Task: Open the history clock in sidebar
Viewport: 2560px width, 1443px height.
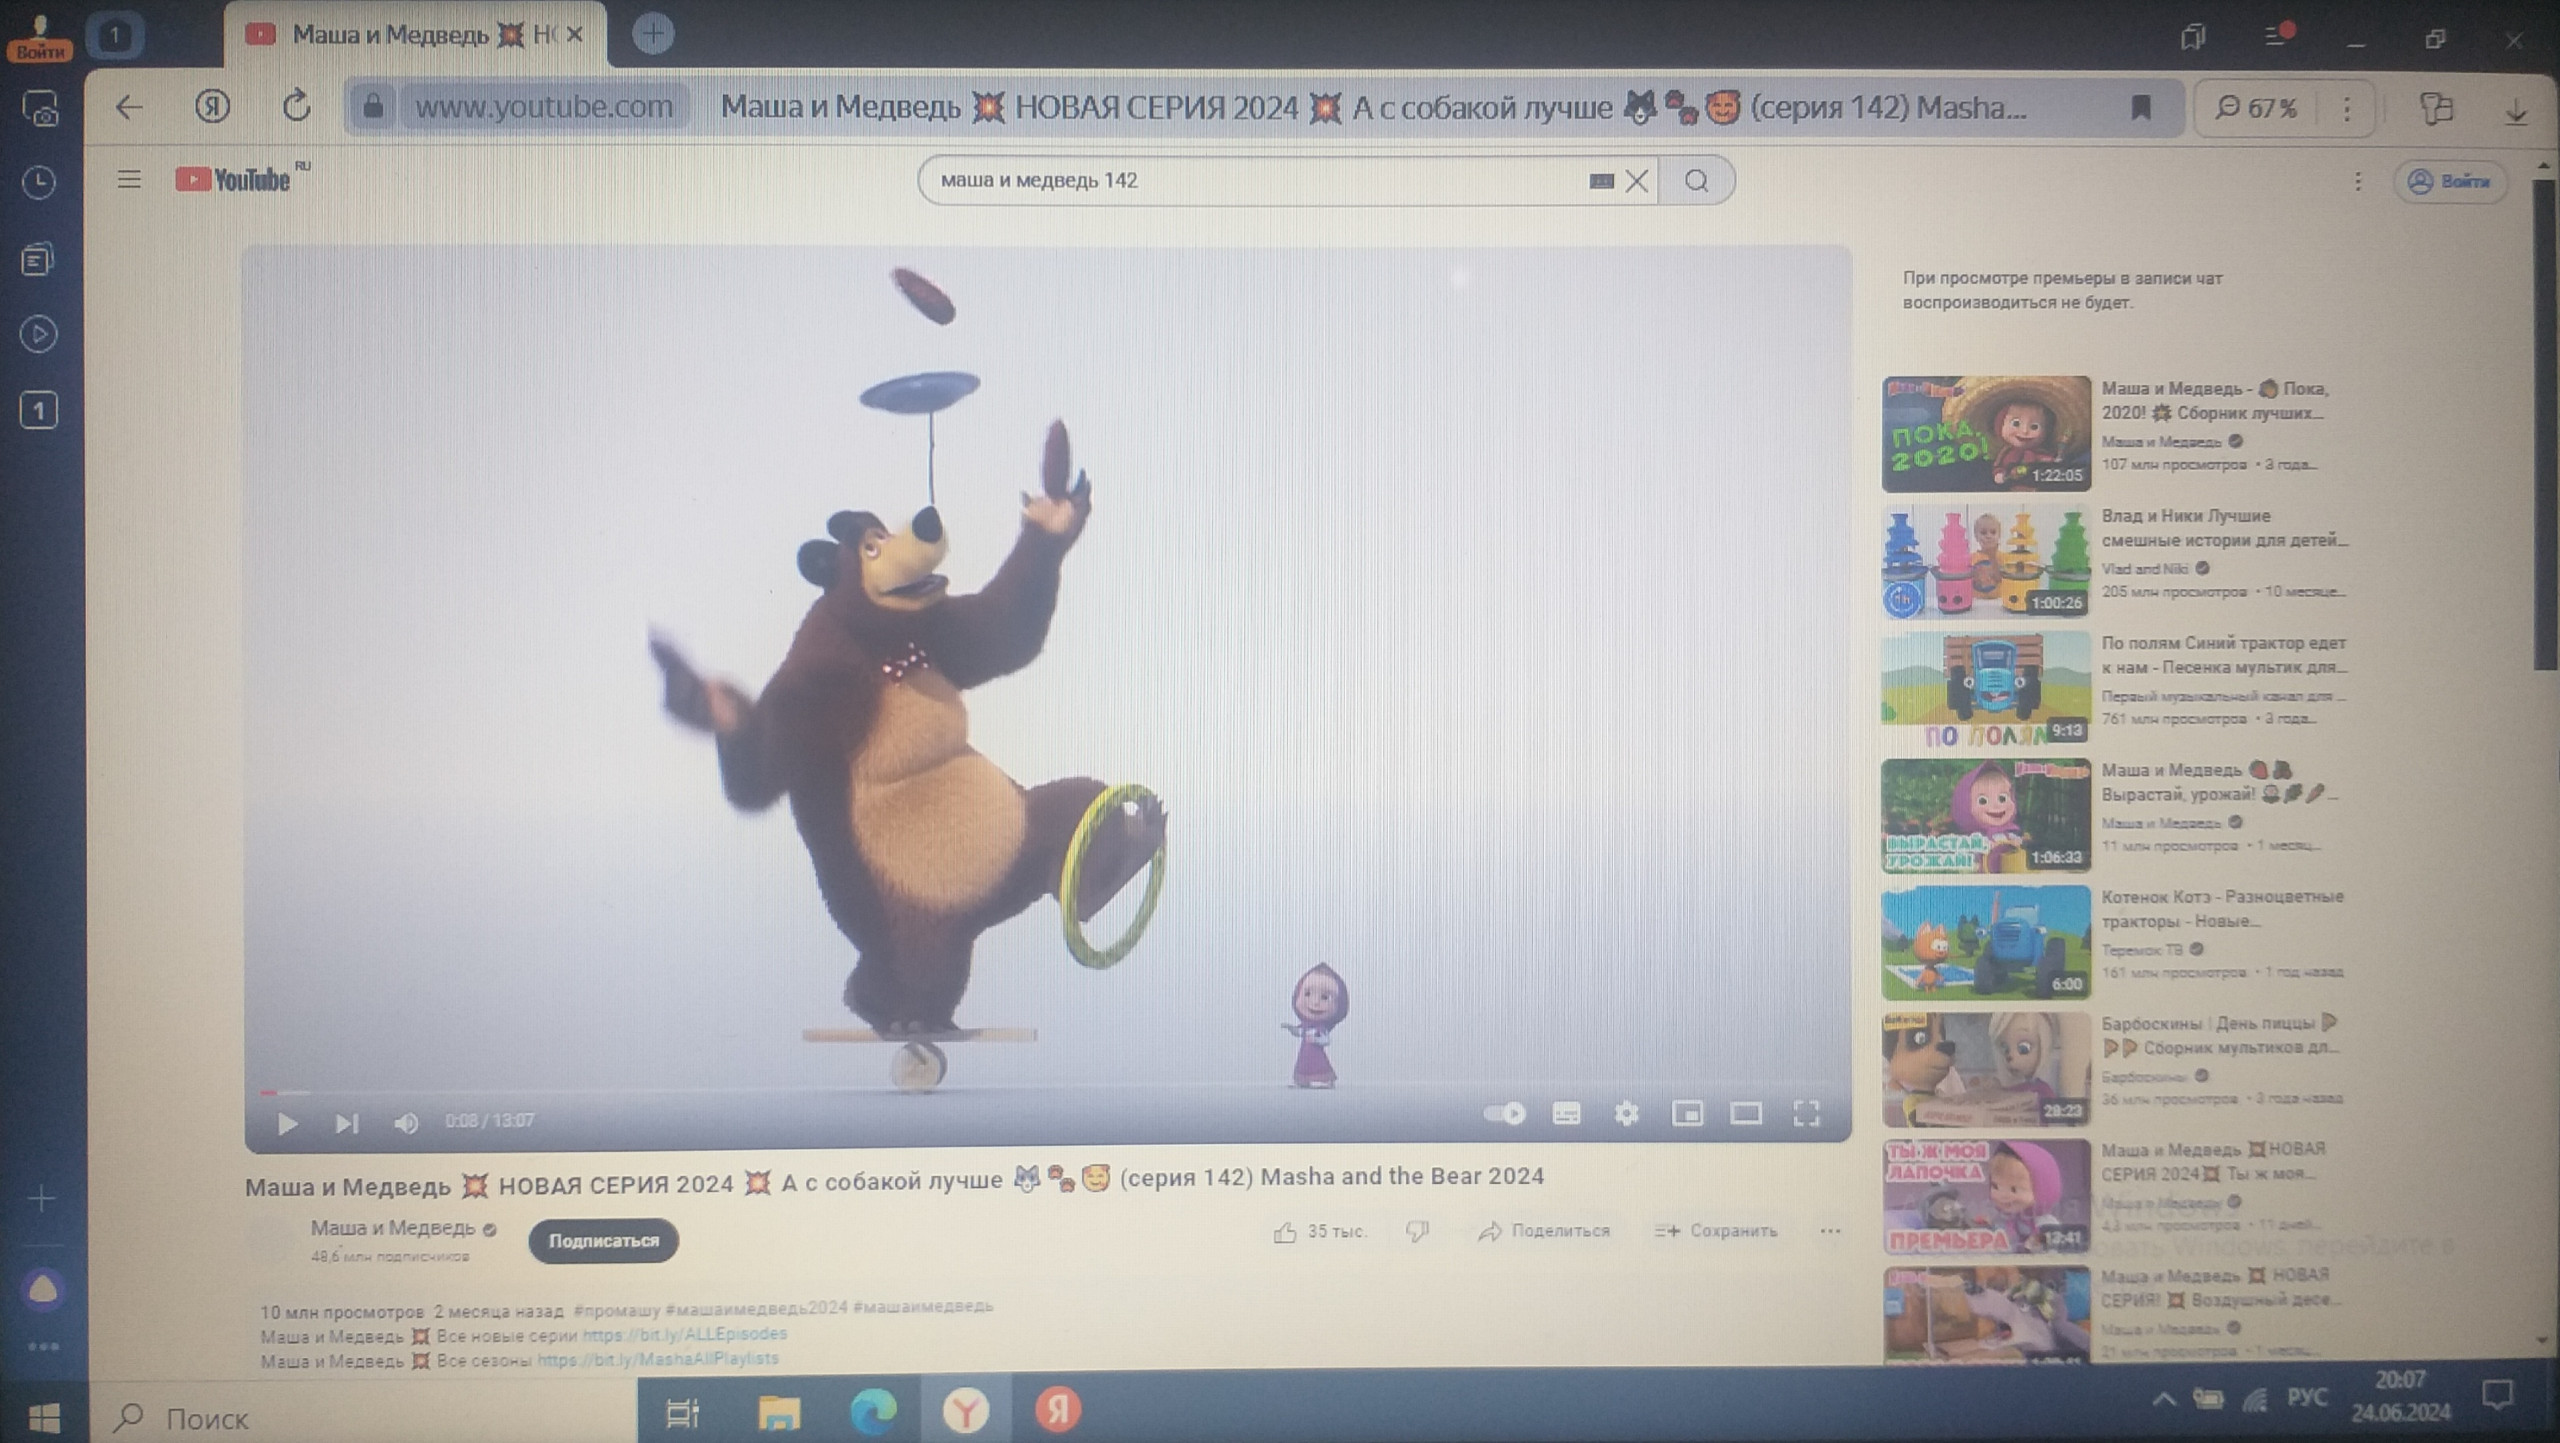Action: (39, 182)
